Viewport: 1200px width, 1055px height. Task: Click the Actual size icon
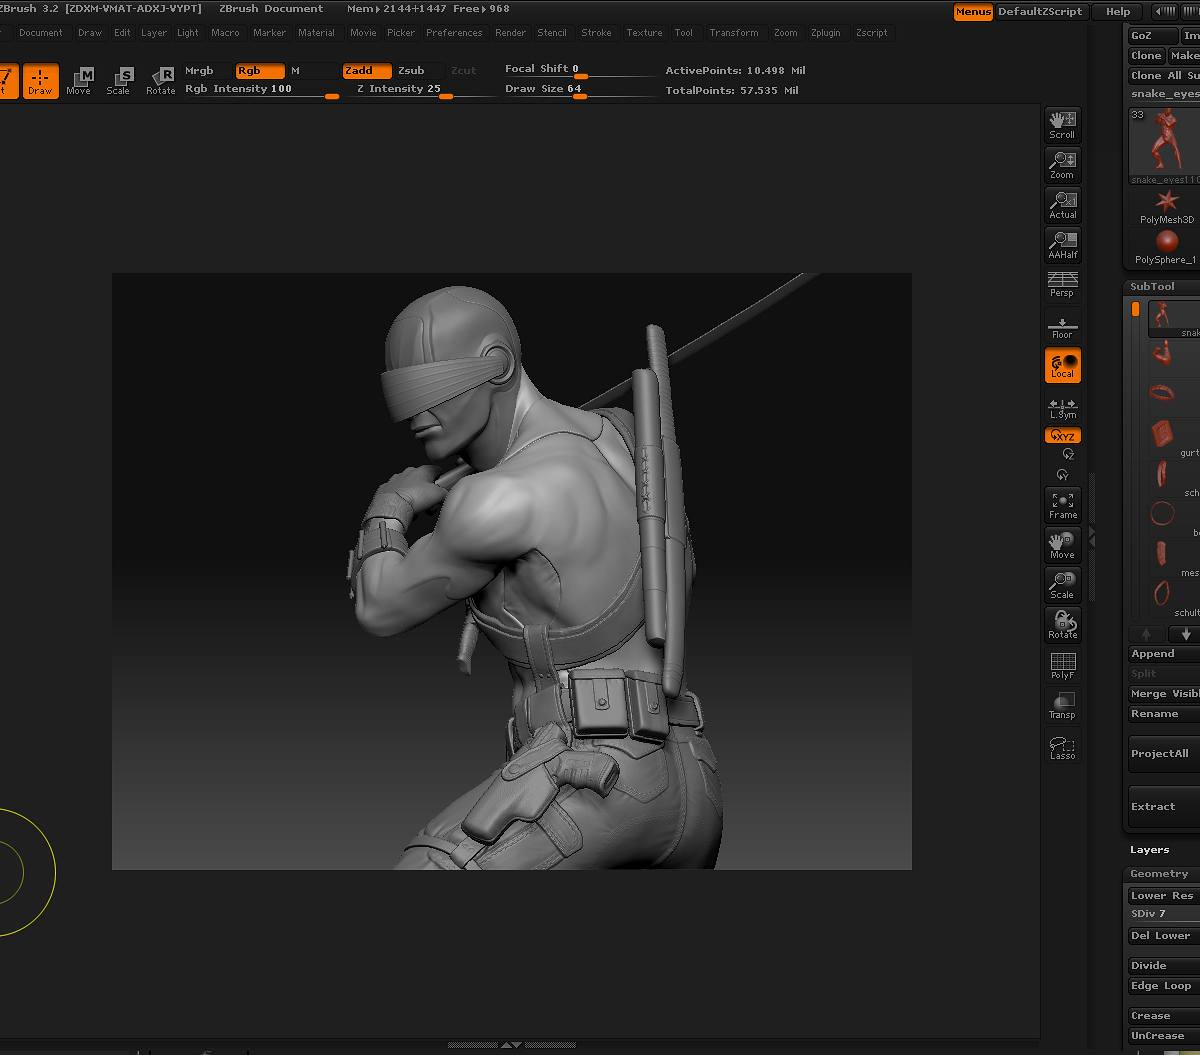(1062, 205)
